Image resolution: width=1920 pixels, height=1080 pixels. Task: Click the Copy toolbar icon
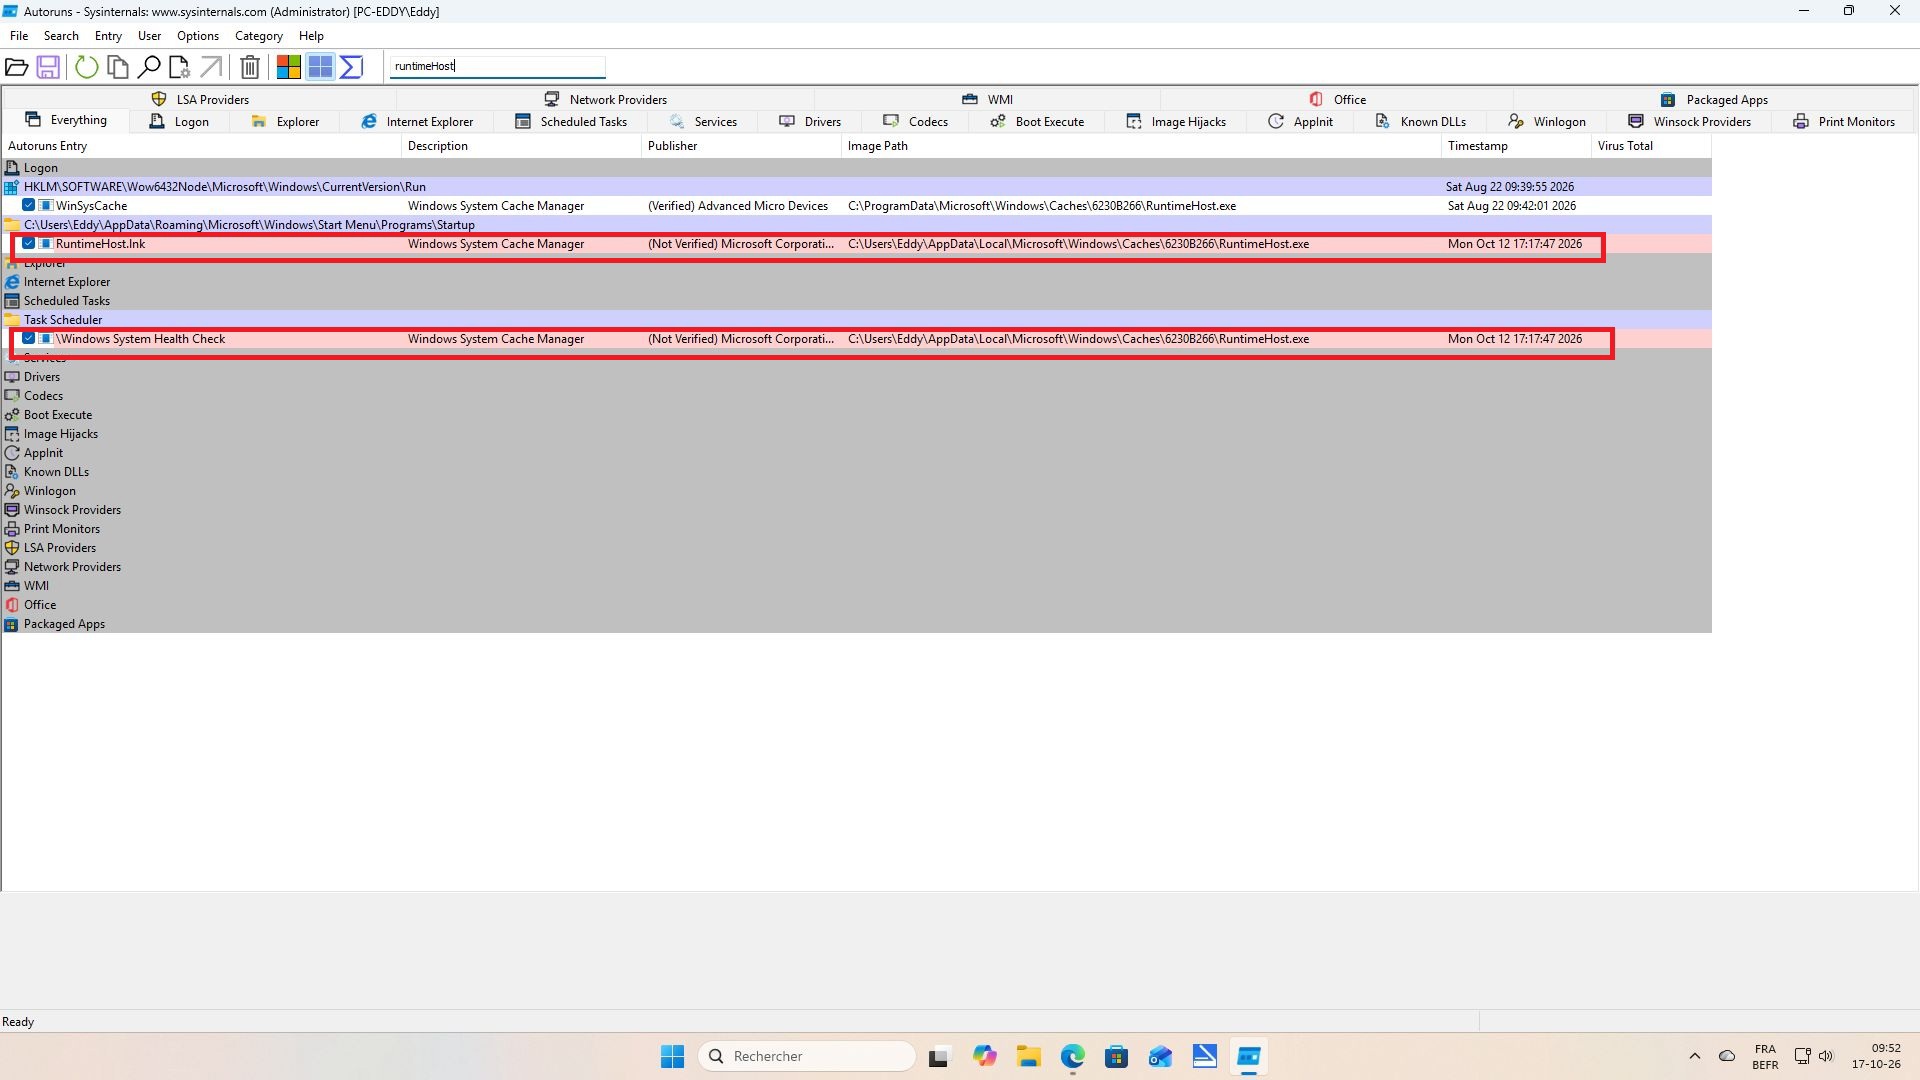click(x=118, y=67)
